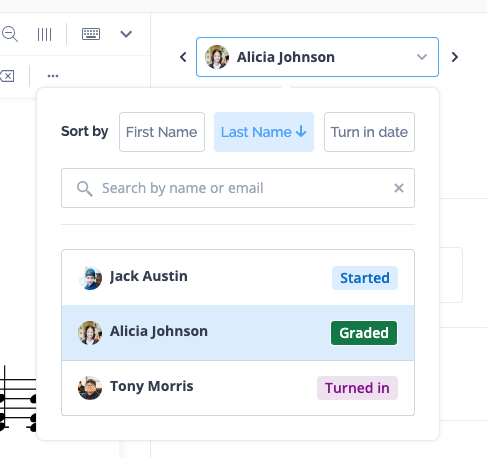Image resolution: width=487 pixels, height=458 pixels.
Task: Expand the chevron next to keyboard icon
Action: pos(126,34)
